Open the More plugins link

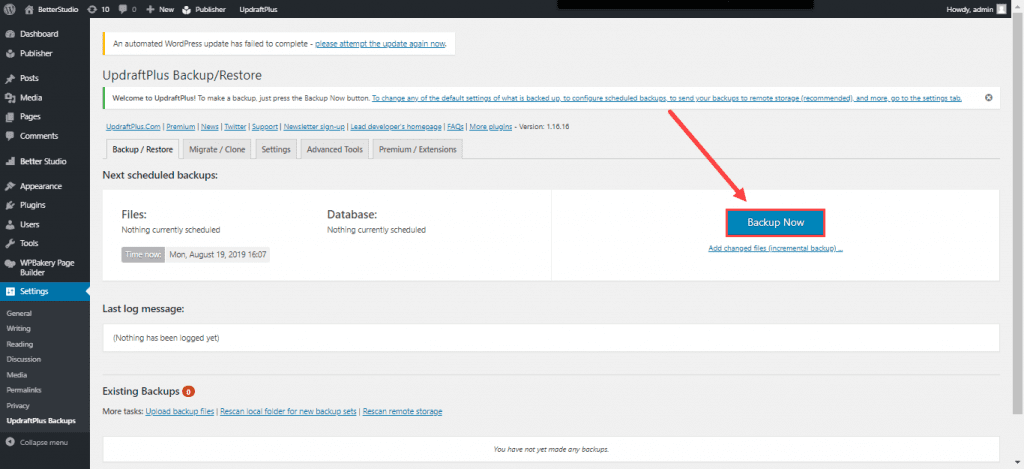click(x=490, y=127)
